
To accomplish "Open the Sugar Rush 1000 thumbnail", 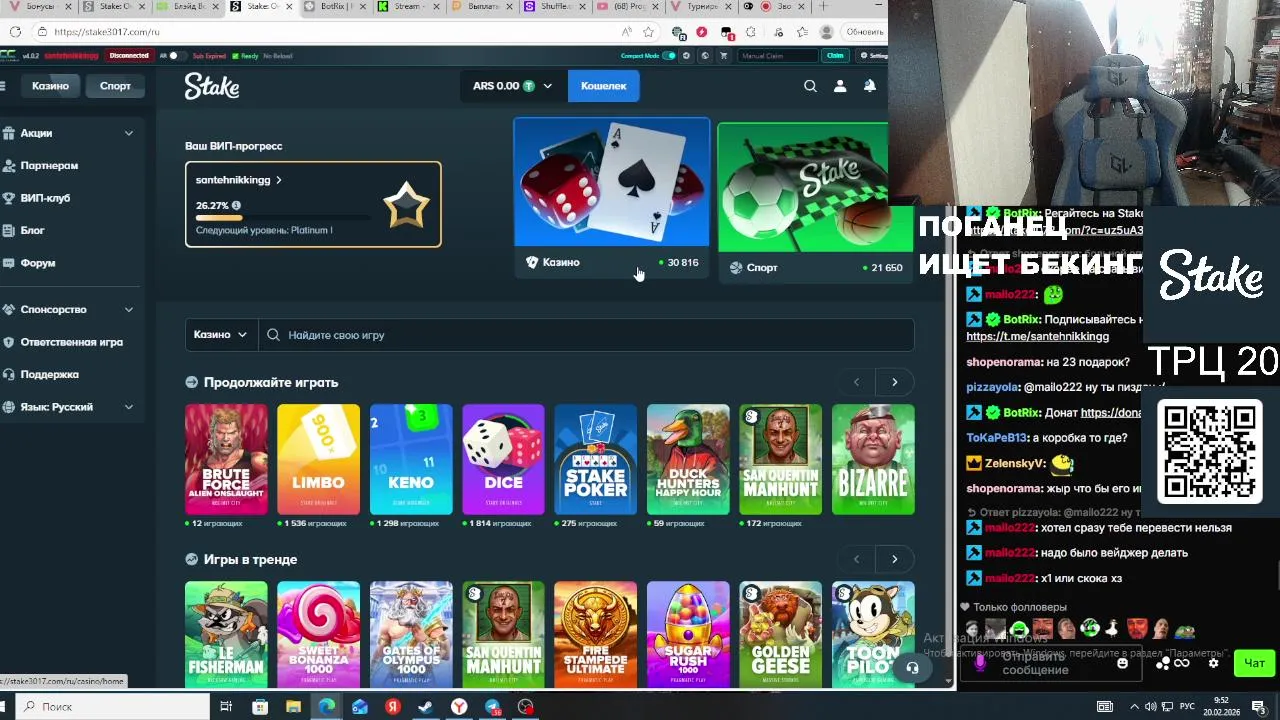I will (688, 633).
